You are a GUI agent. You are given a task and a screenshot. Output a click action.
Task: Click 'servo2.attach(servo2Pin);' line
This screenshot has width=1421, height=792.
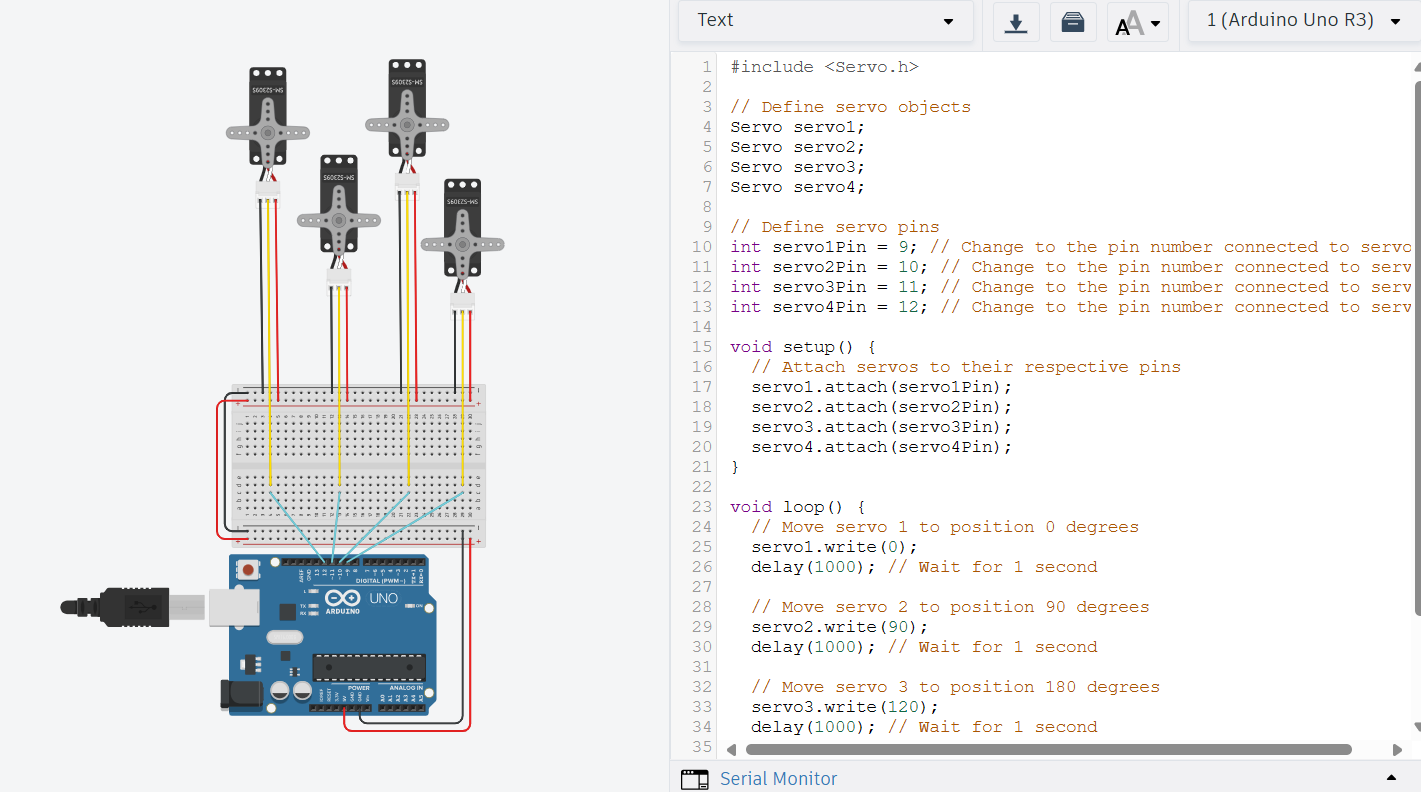882,407
